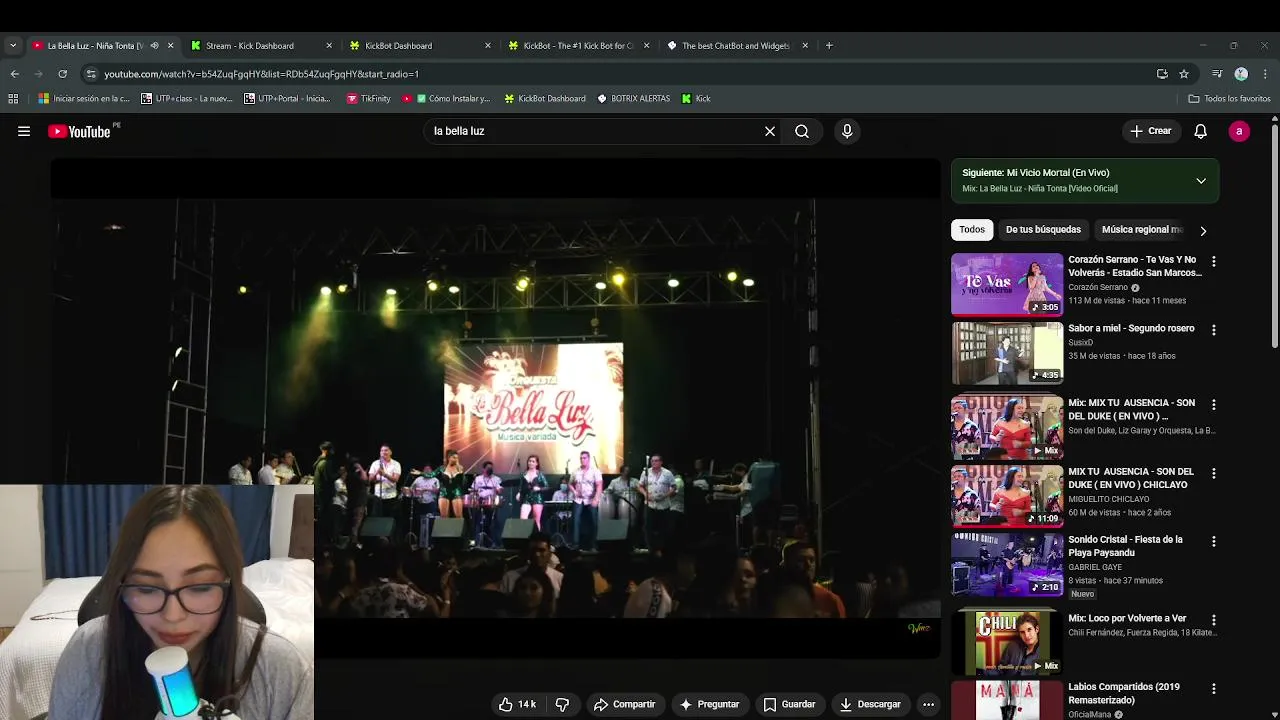Go back in Chrome history
This screenshot has height=720, width=1280.
[14, 73]
